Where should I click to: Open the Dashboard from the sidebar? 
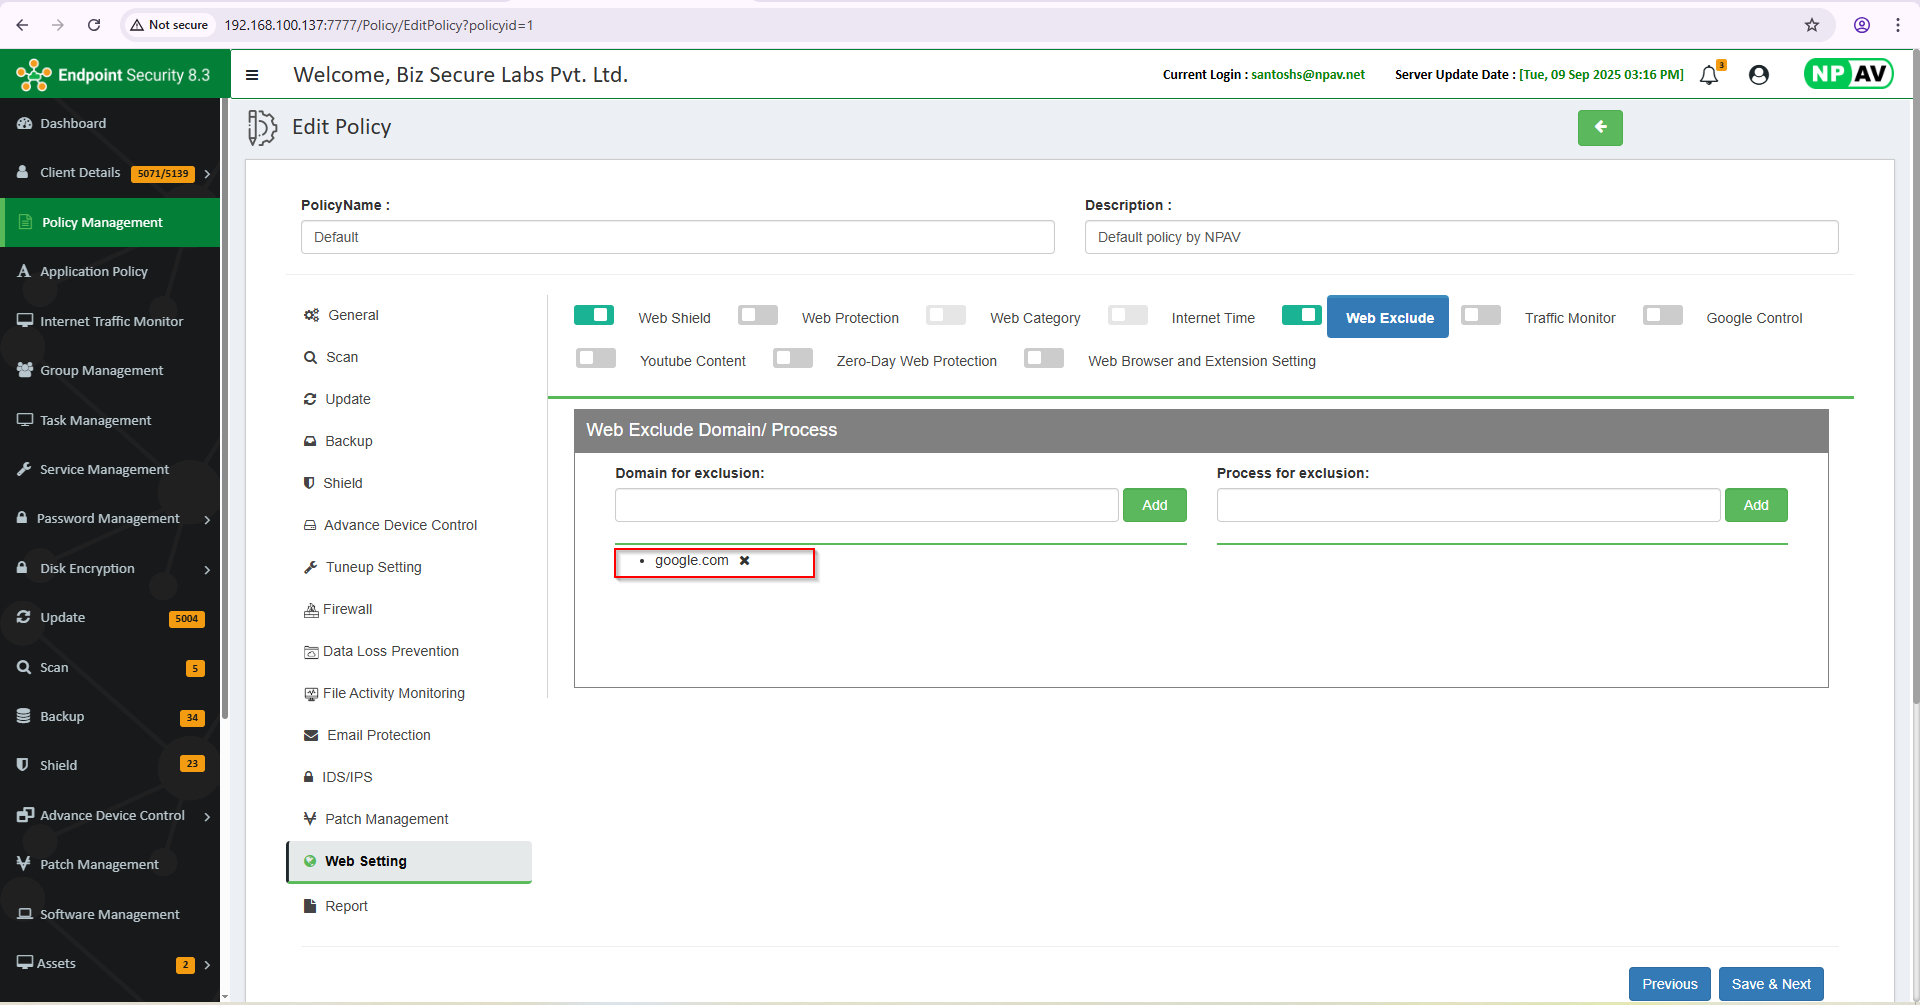coord(73,124)
